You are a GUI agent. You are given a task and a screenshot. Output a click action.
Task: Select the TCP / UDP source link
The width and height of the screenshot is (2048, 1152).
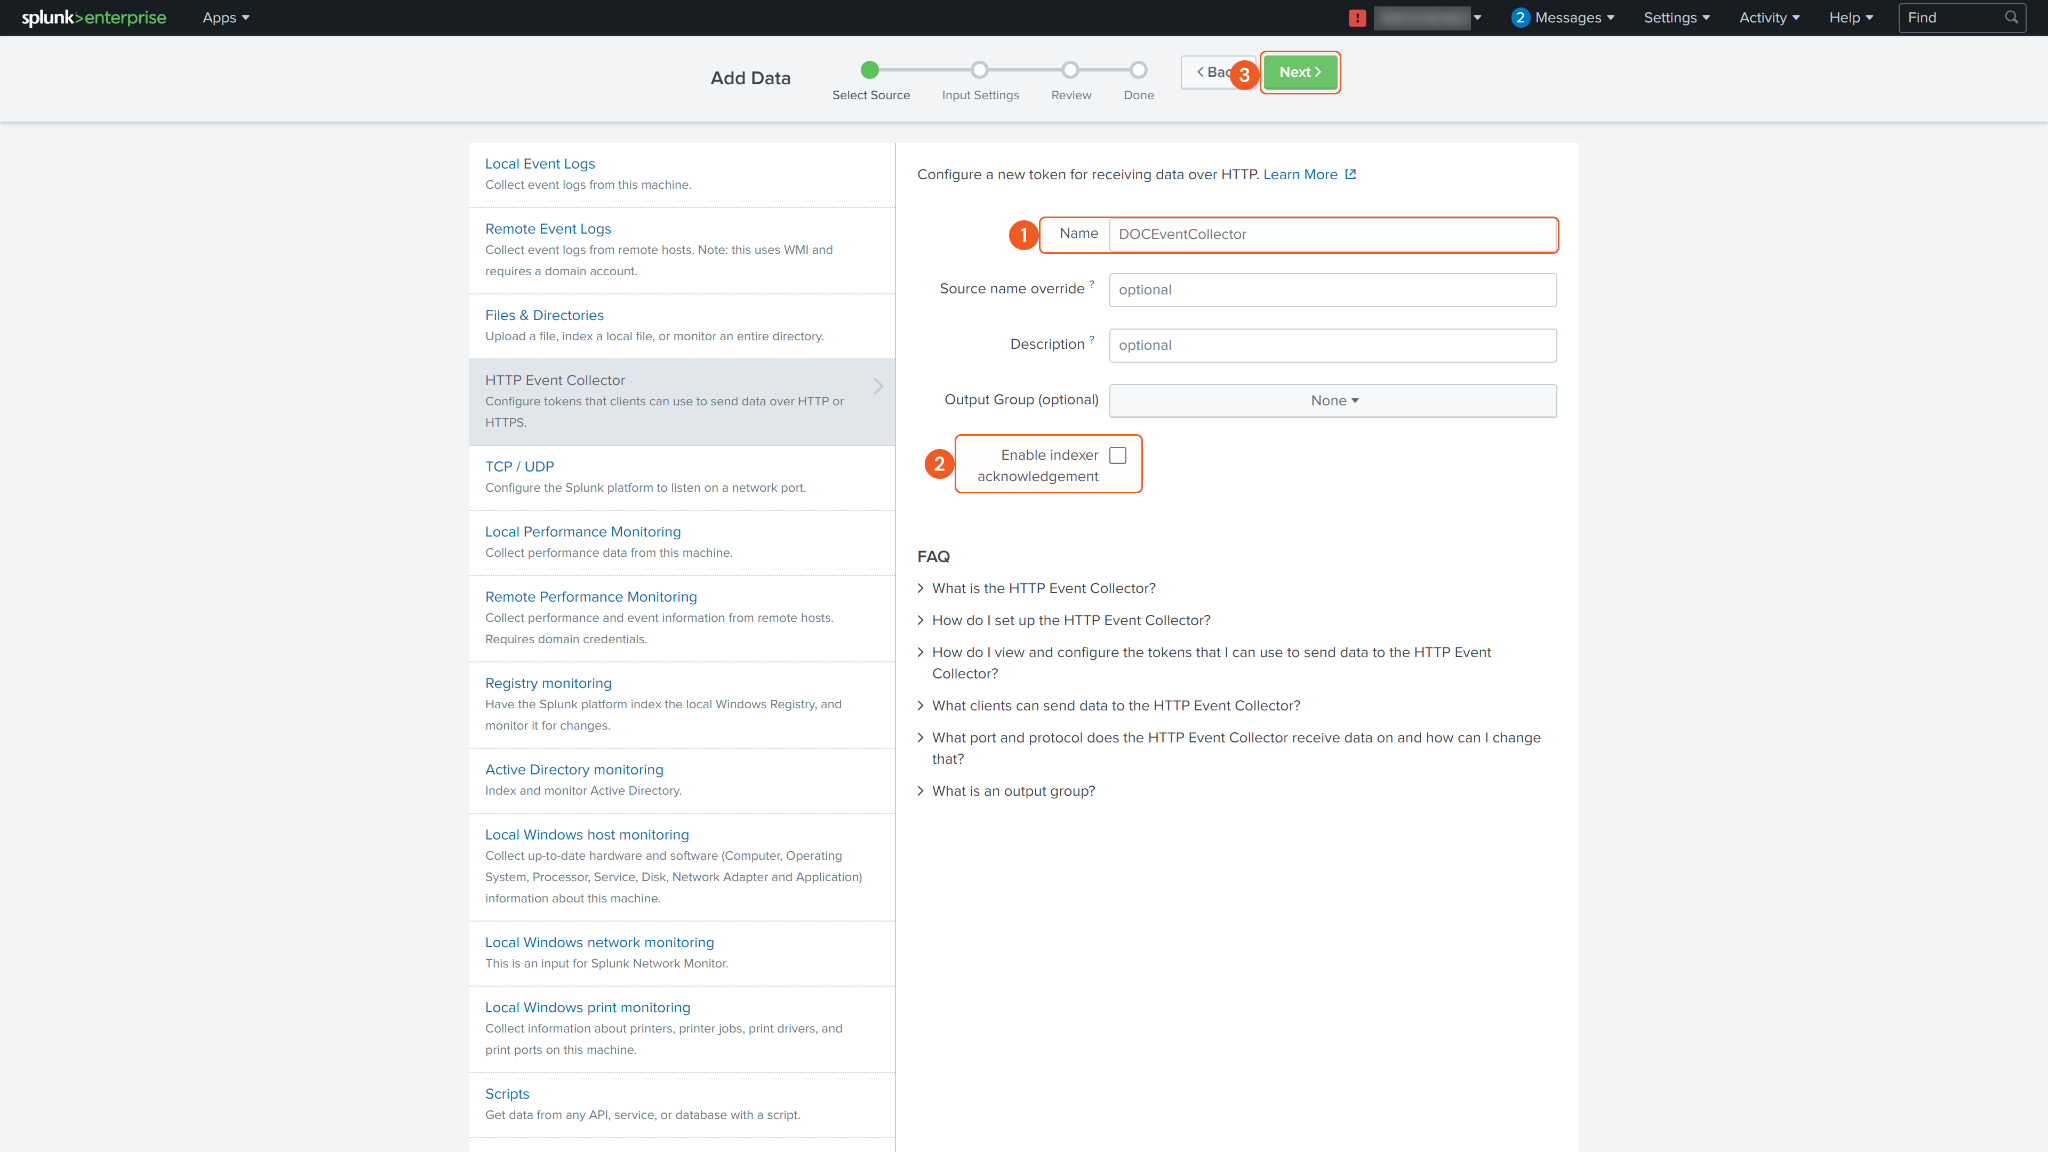519,467
